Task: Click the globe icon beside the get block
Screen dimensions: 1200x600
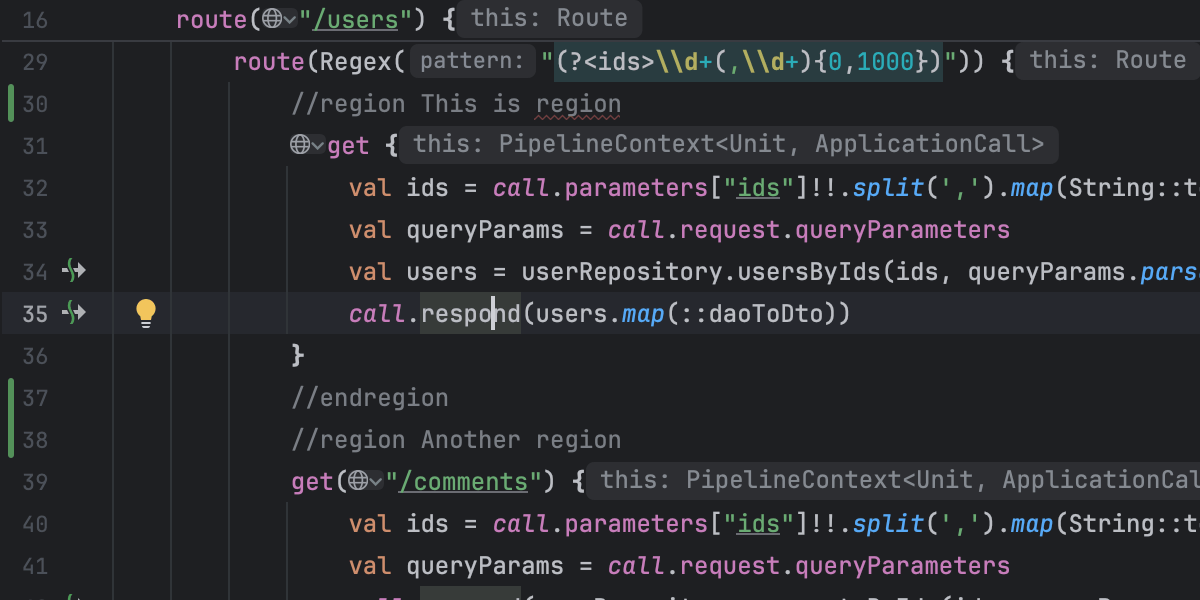Action: pyautogui.click(x=301, y=146)
